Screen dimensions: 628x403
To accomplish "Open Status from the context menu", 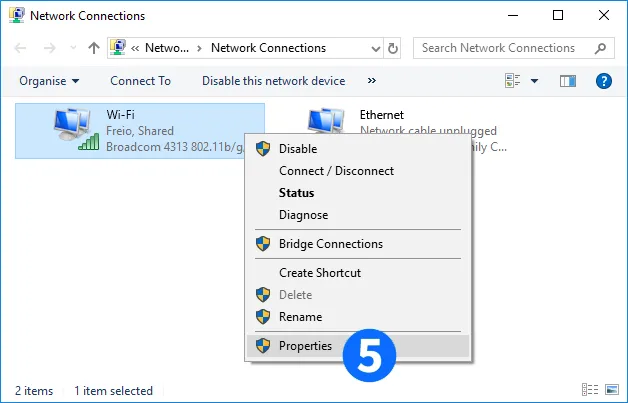I will pyautogui.click(x=358, y=193).
